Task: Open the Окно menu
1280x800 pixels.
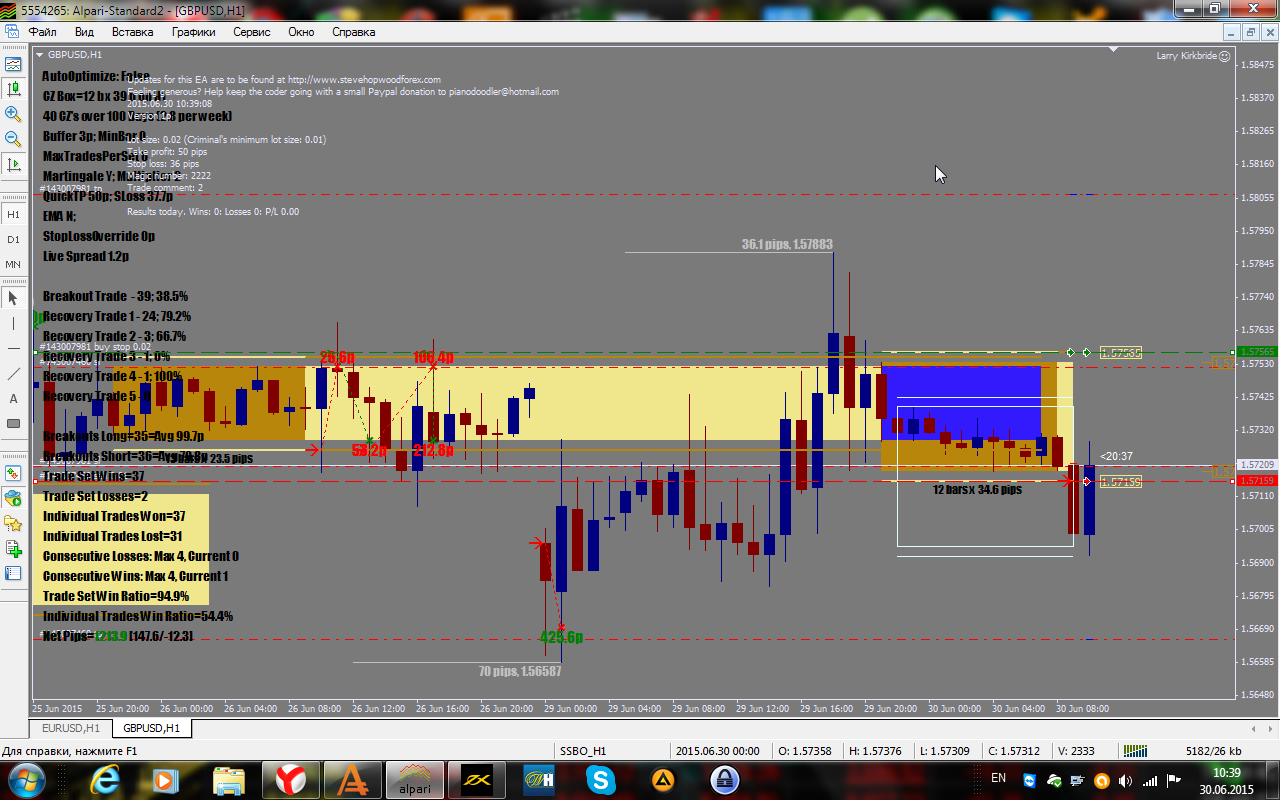Action: (x=301, y=32)
